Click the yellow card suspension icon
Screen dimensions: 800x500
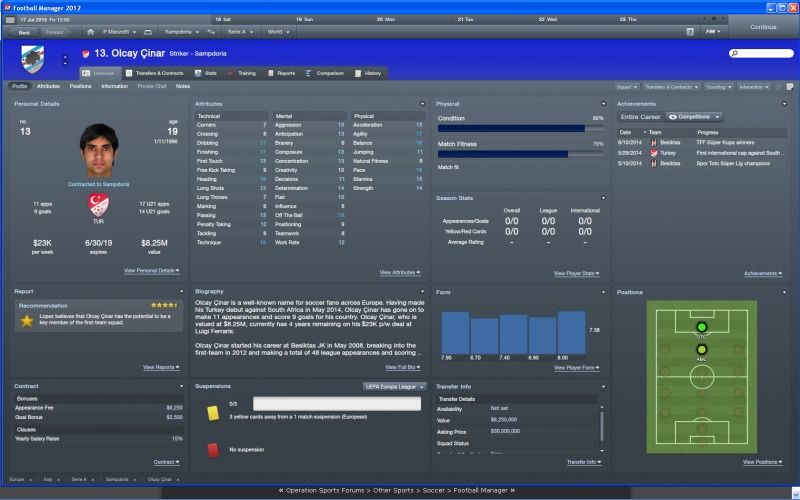pos(212,411)
